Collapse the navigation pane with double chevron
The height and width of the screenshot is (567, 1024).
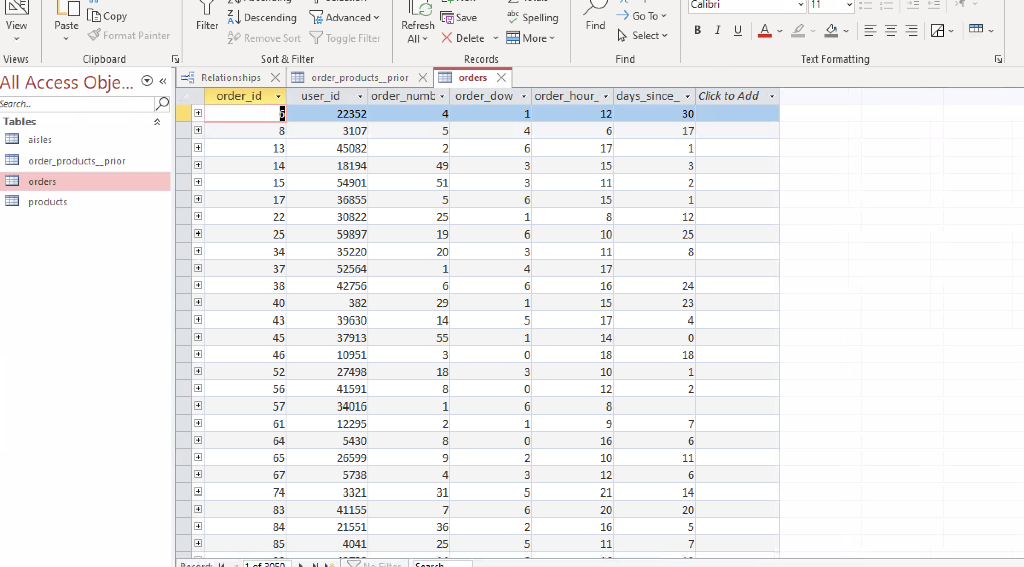162,81
